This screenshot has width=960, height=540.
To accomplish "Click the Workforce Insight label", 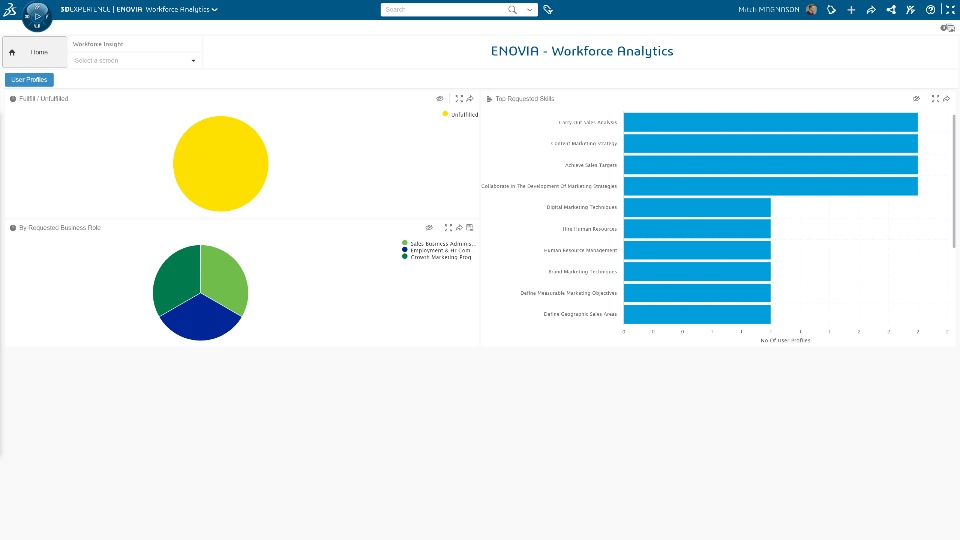I will pyautogui.click(x=98, y=44).
